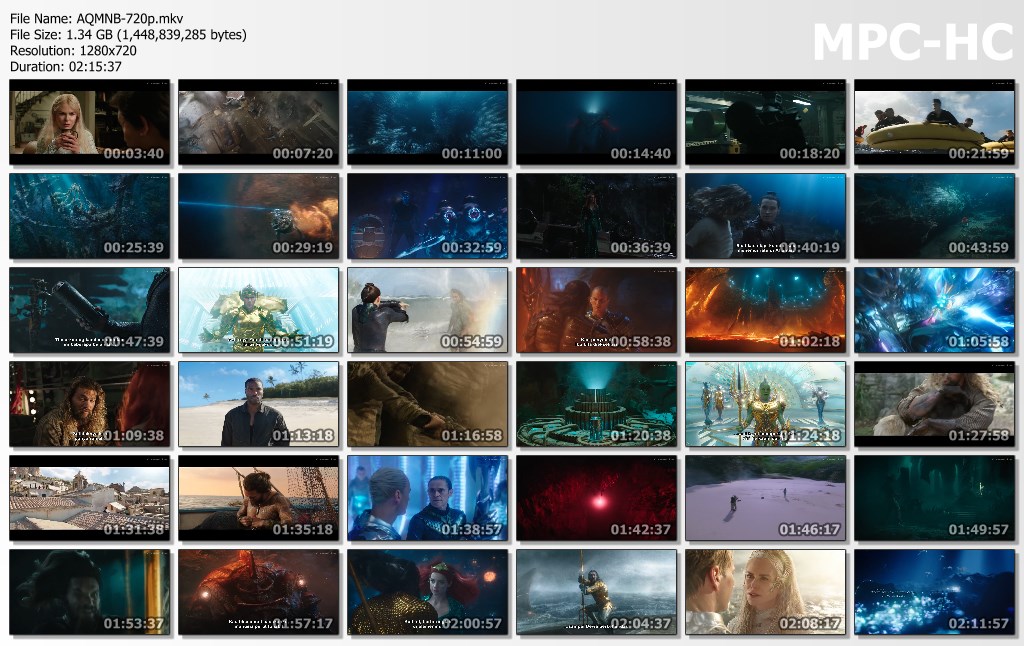
Task: Pick the thumbnail with timestamp 00:14:40
Action: point(597,122)
